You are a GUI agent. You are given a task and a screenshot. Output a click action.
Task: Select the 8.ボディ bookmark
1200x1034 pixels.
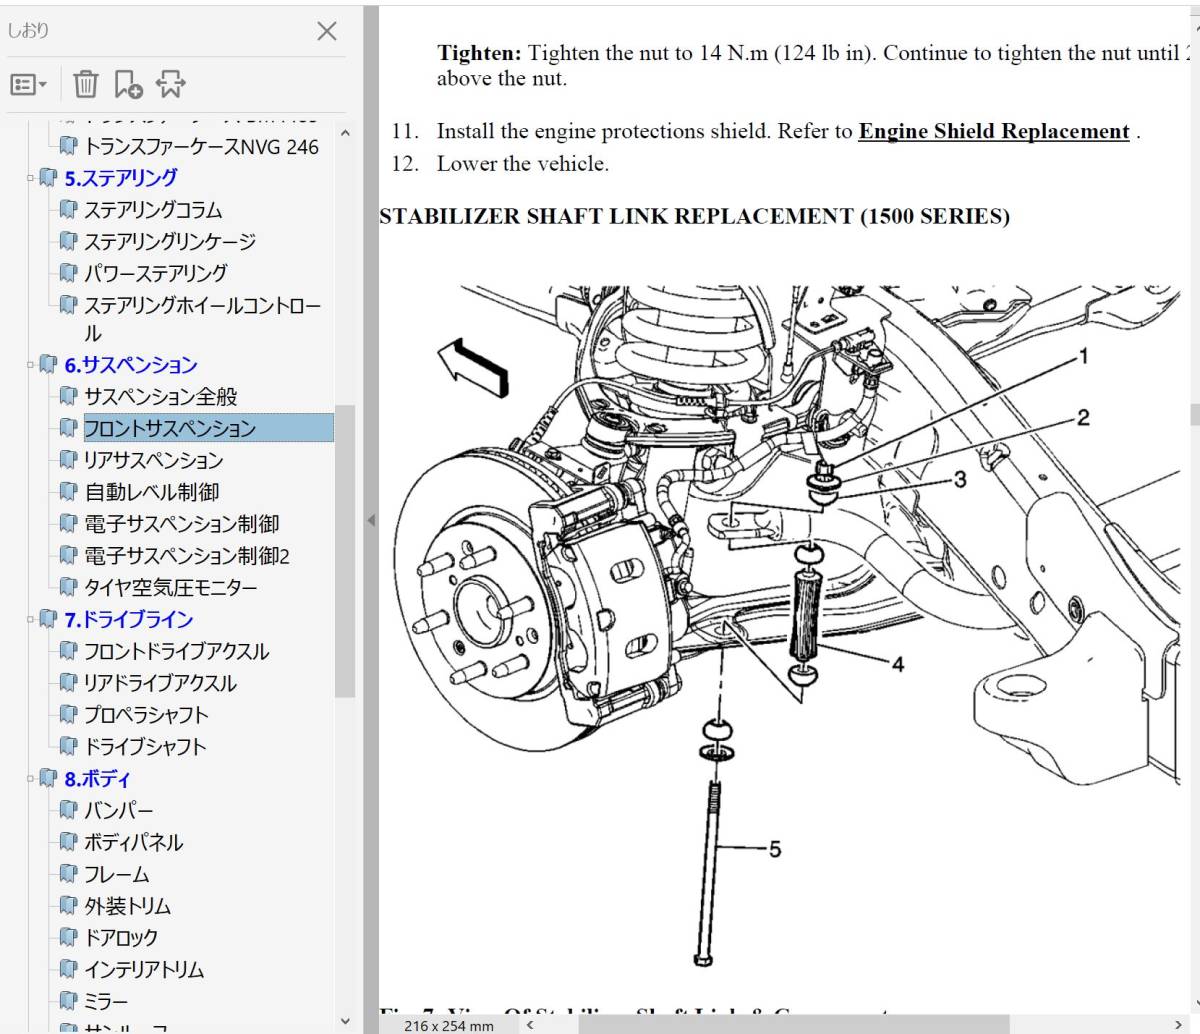tap(98, 779)
